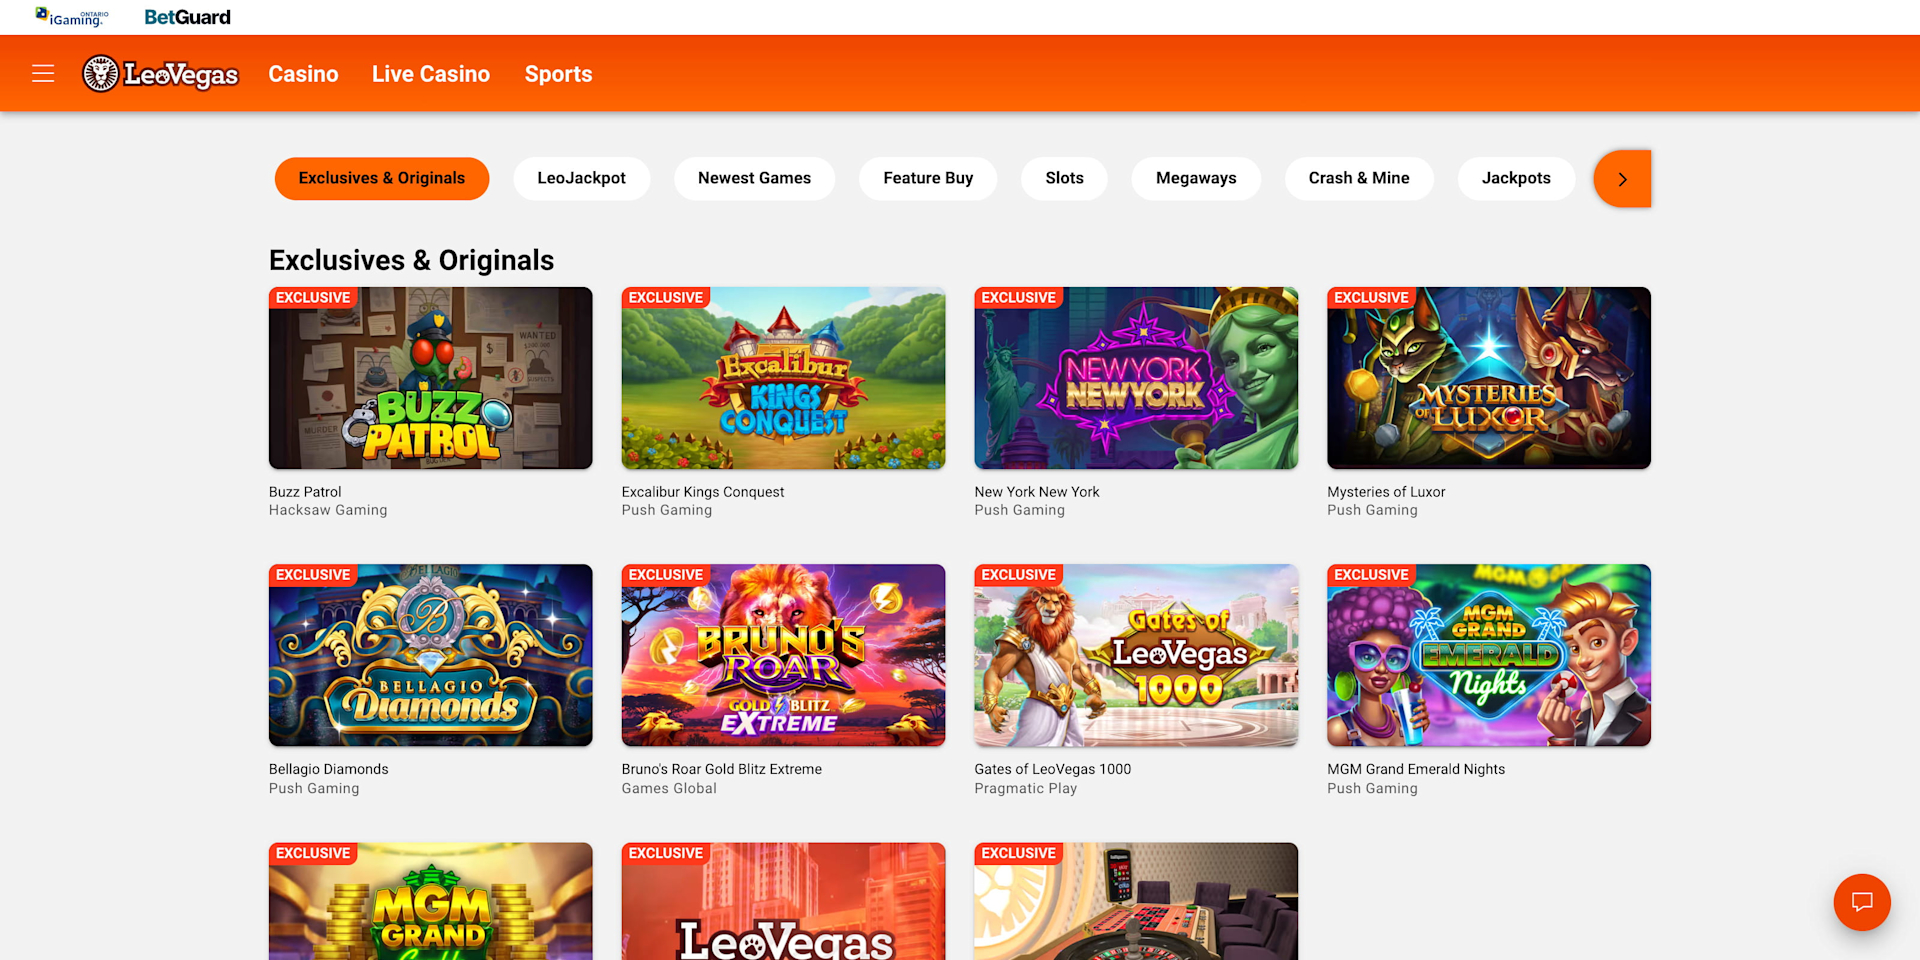The image size is (1920, 960).
Task: Click Push Gaming under Mysteries of Luxor
Action: 1372,510
